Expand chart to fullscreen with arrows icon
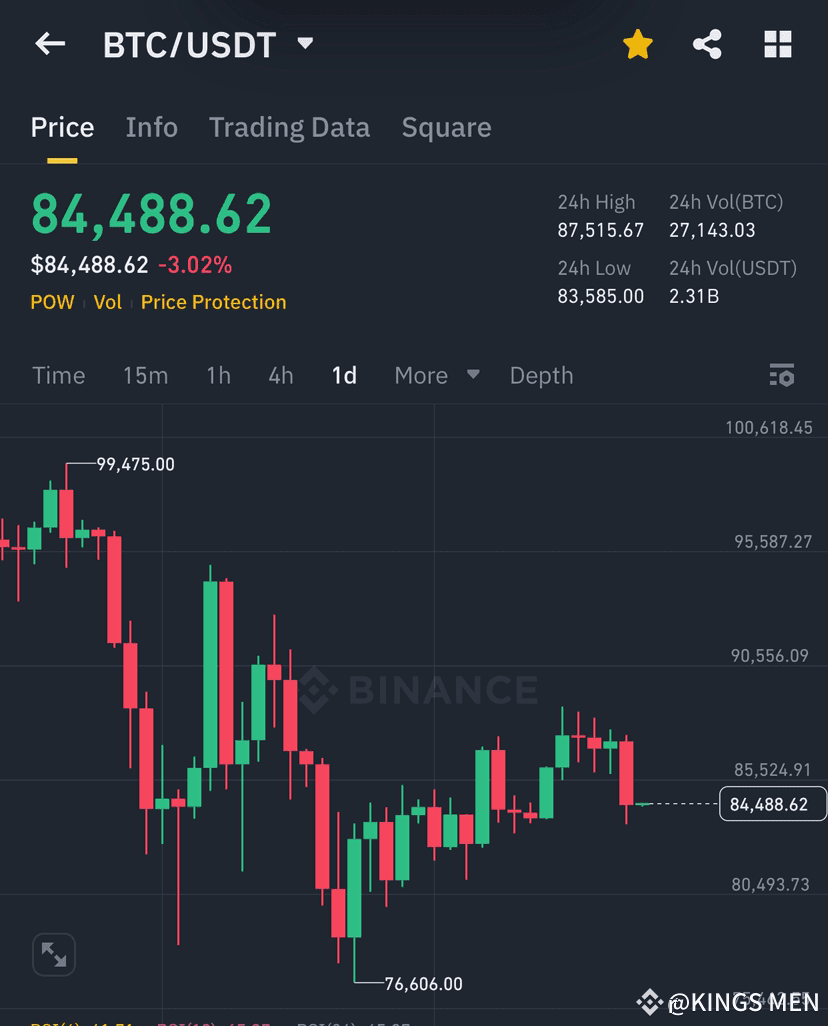Screen dimensions: 828x1026 point(54,954)
